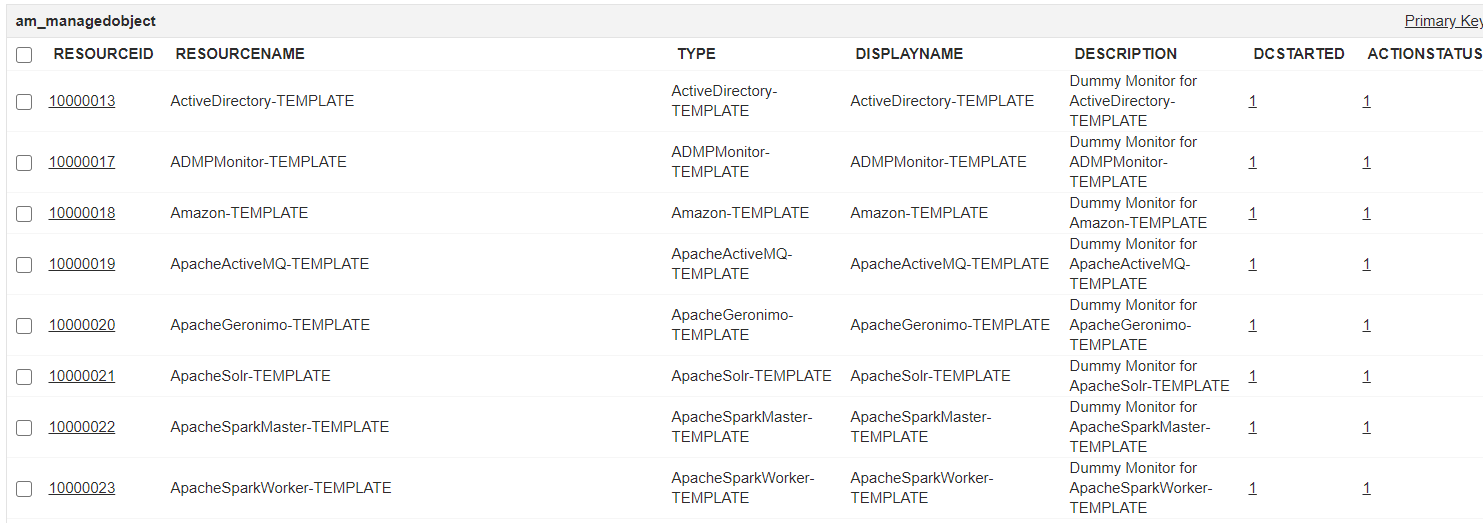1483x523 pixels.
Task: Click ADMPMonitor-TEMPLATE in the DISPLAYNAME column
Action: pyautogui.click(x=938, y=162)
